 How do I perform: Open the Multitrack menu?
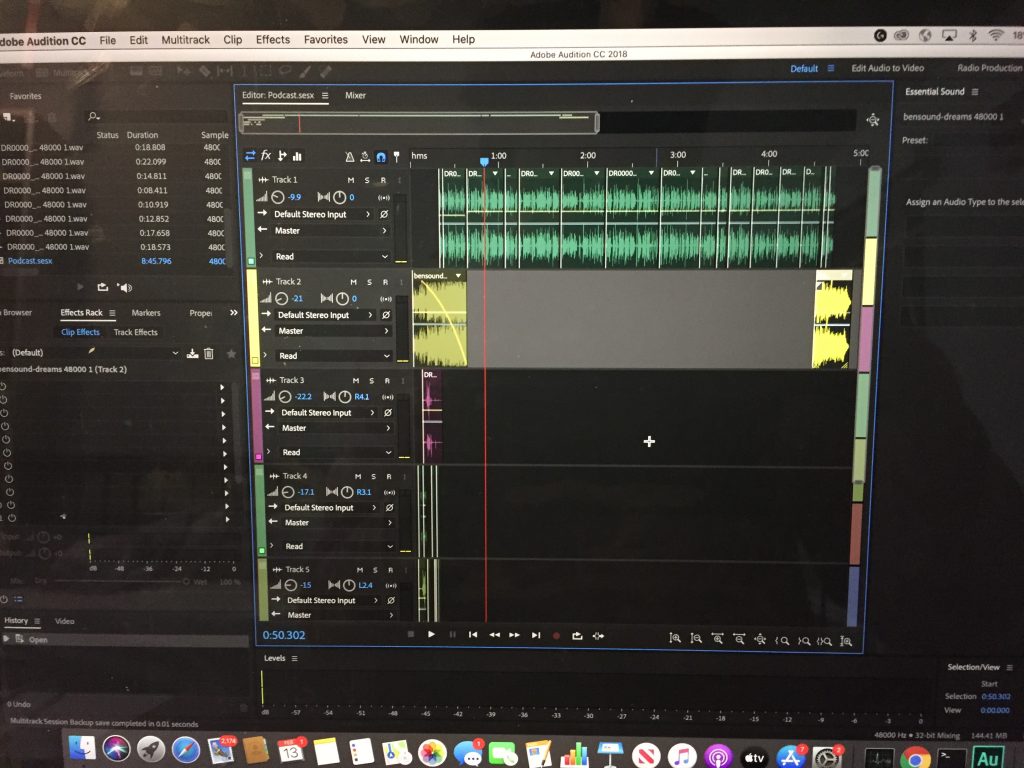coord(185,40)
